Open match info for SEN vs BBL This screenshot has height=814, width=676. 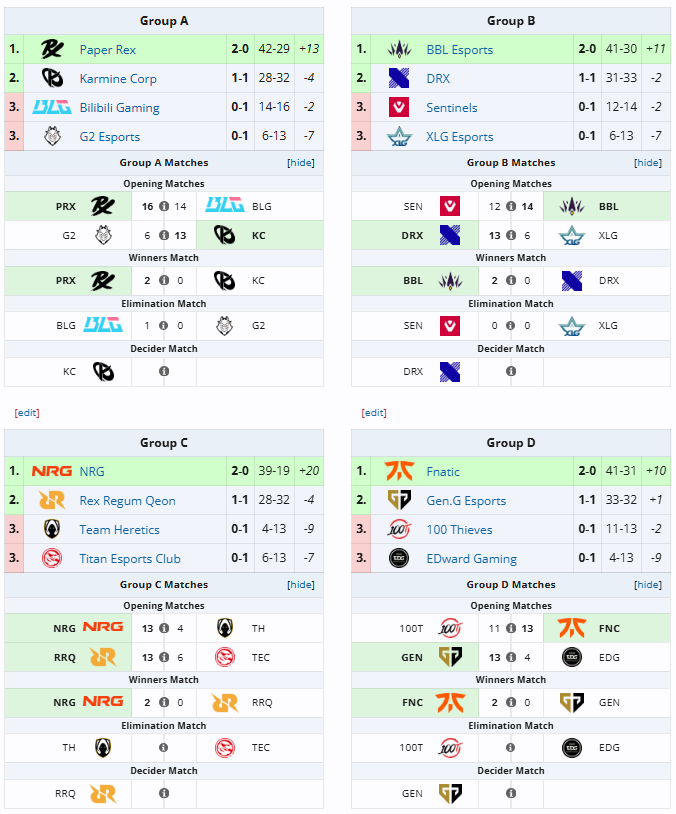point(511,206)
